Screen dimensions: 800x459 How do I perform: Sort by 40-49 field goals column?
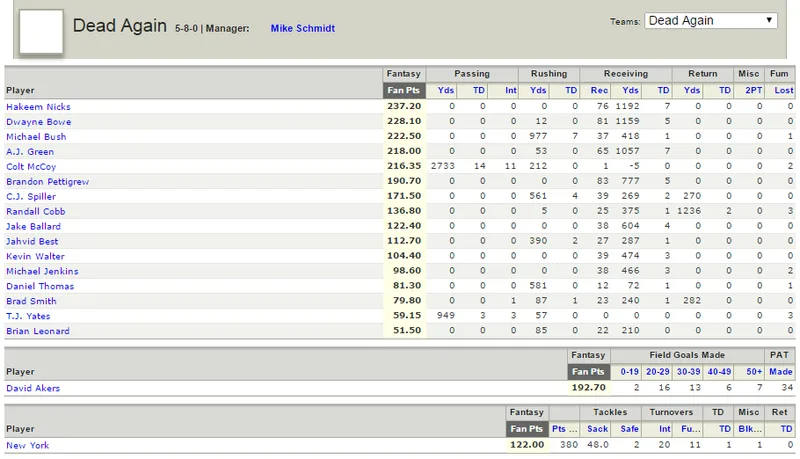click(x=719, y=372)
